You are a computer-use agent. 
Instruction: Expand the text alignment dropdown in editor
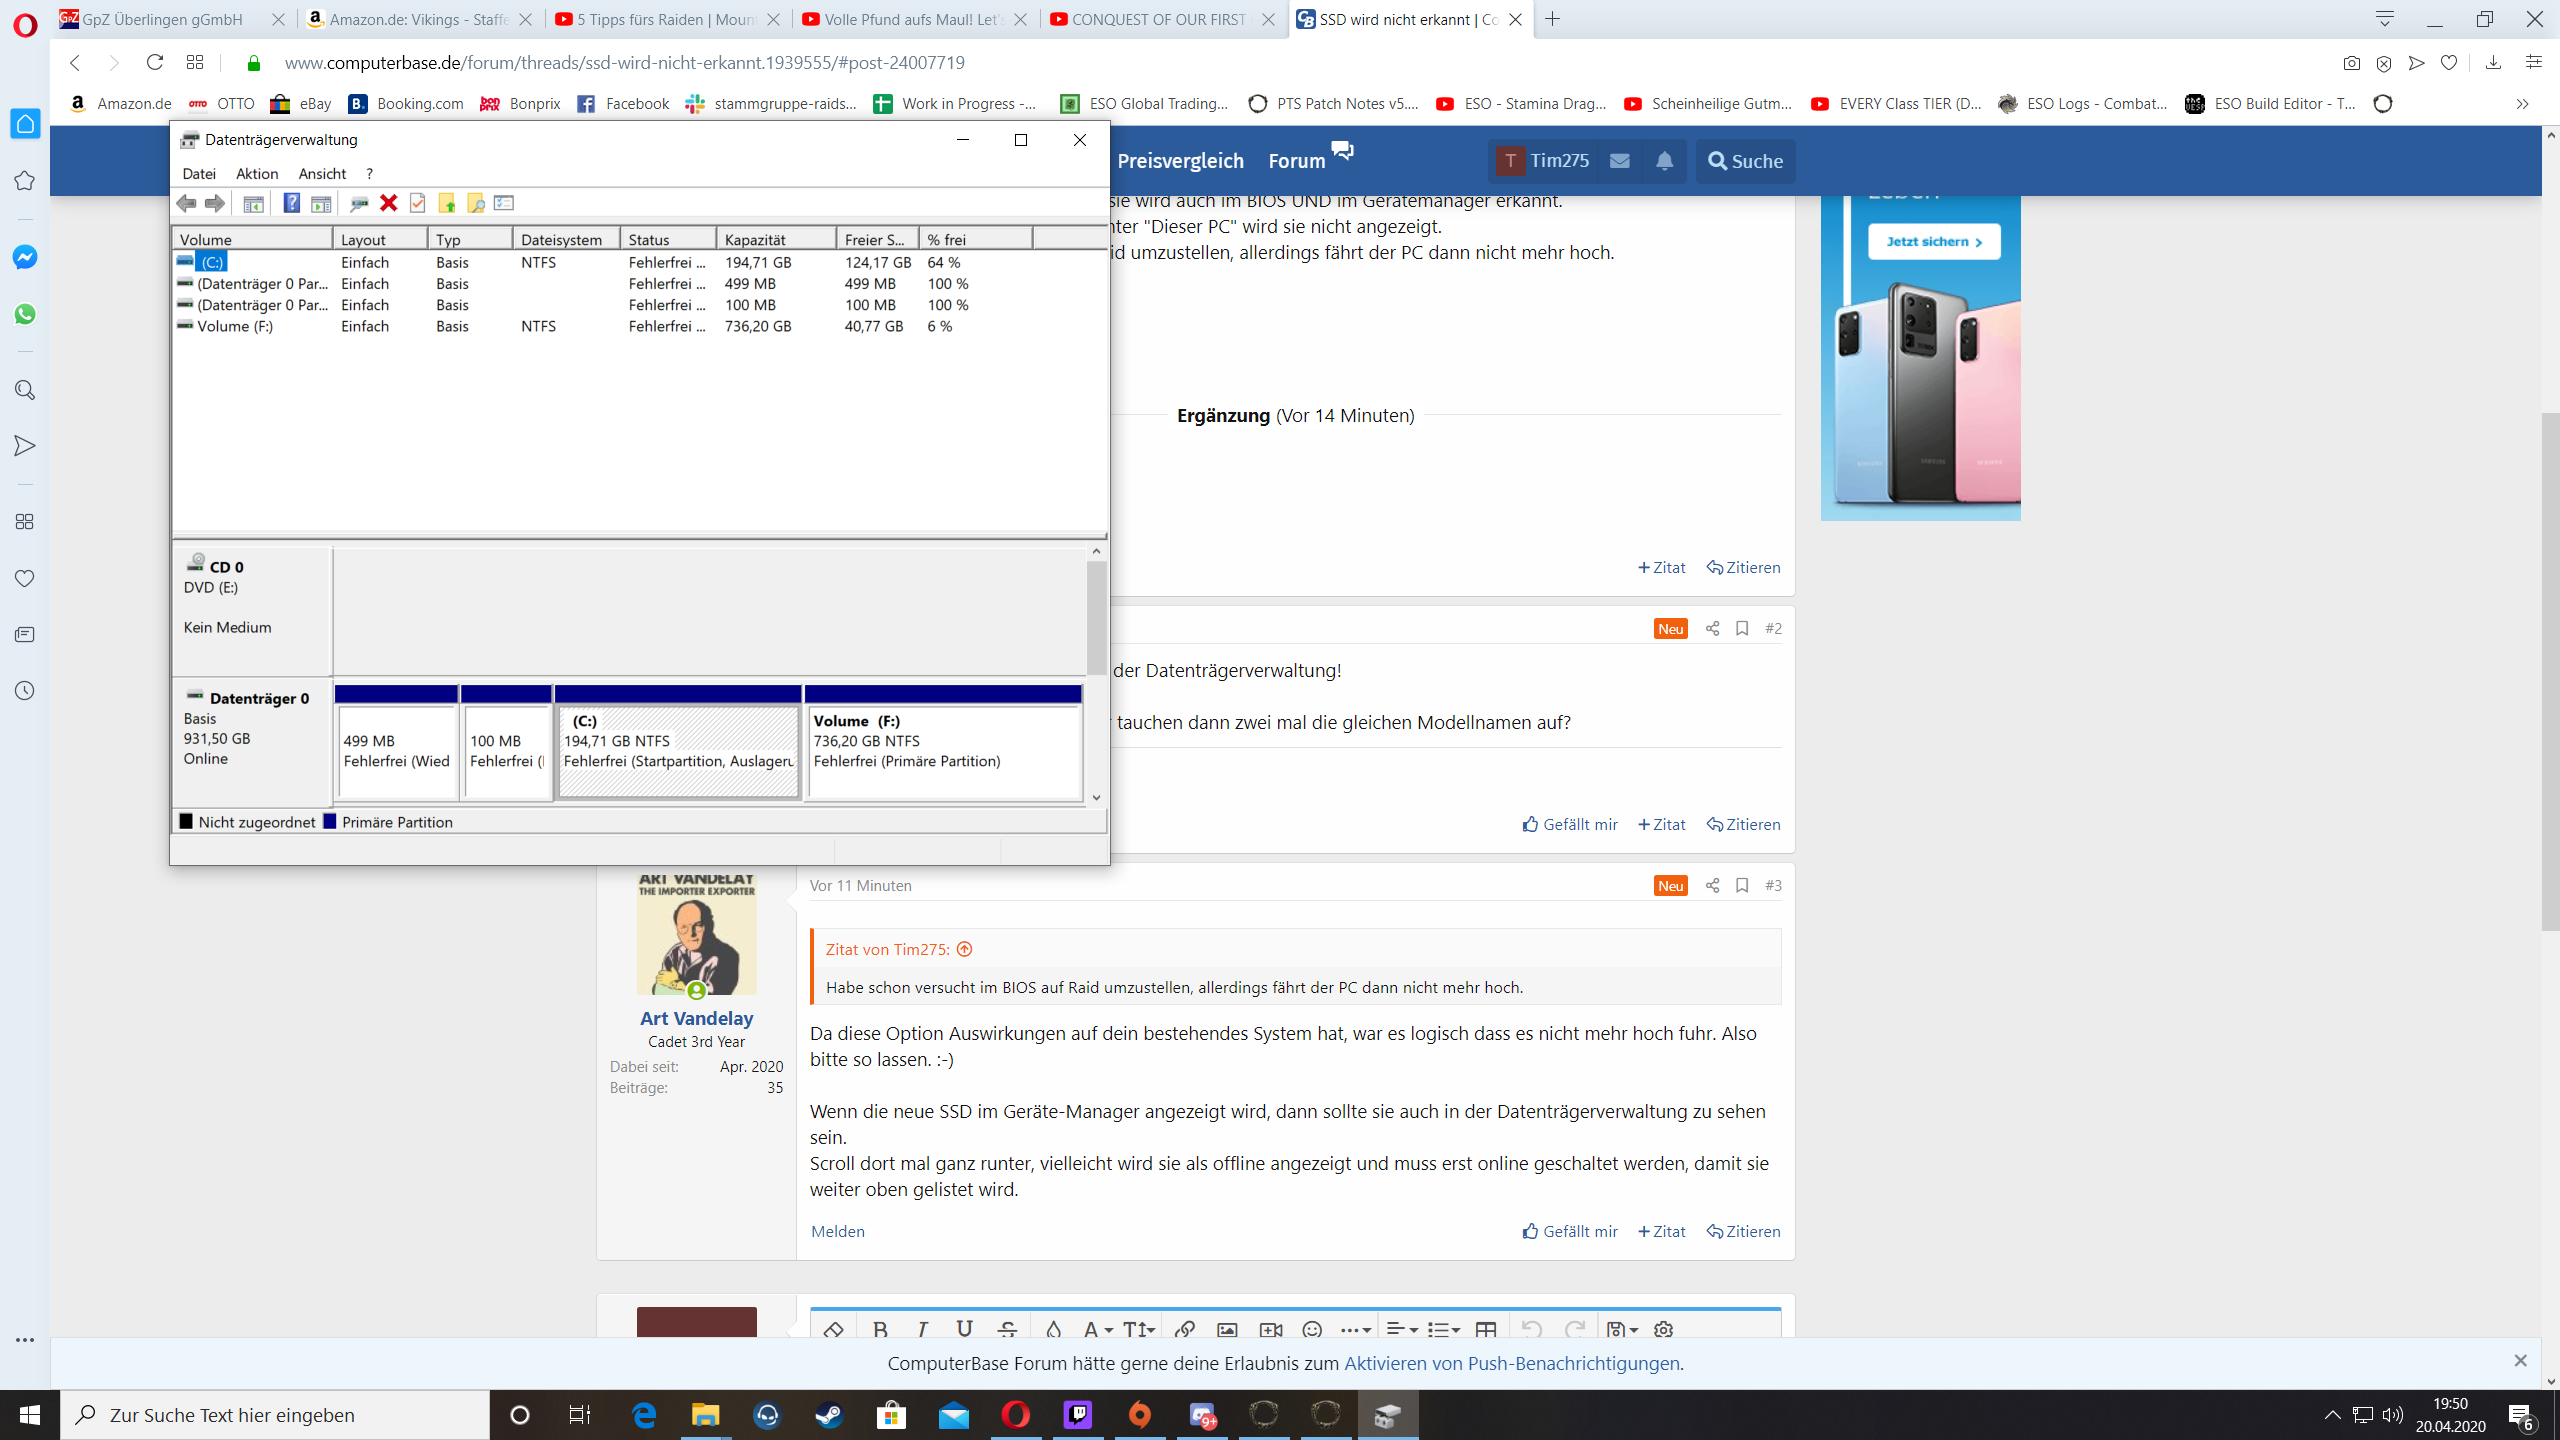(1401, 1330)
